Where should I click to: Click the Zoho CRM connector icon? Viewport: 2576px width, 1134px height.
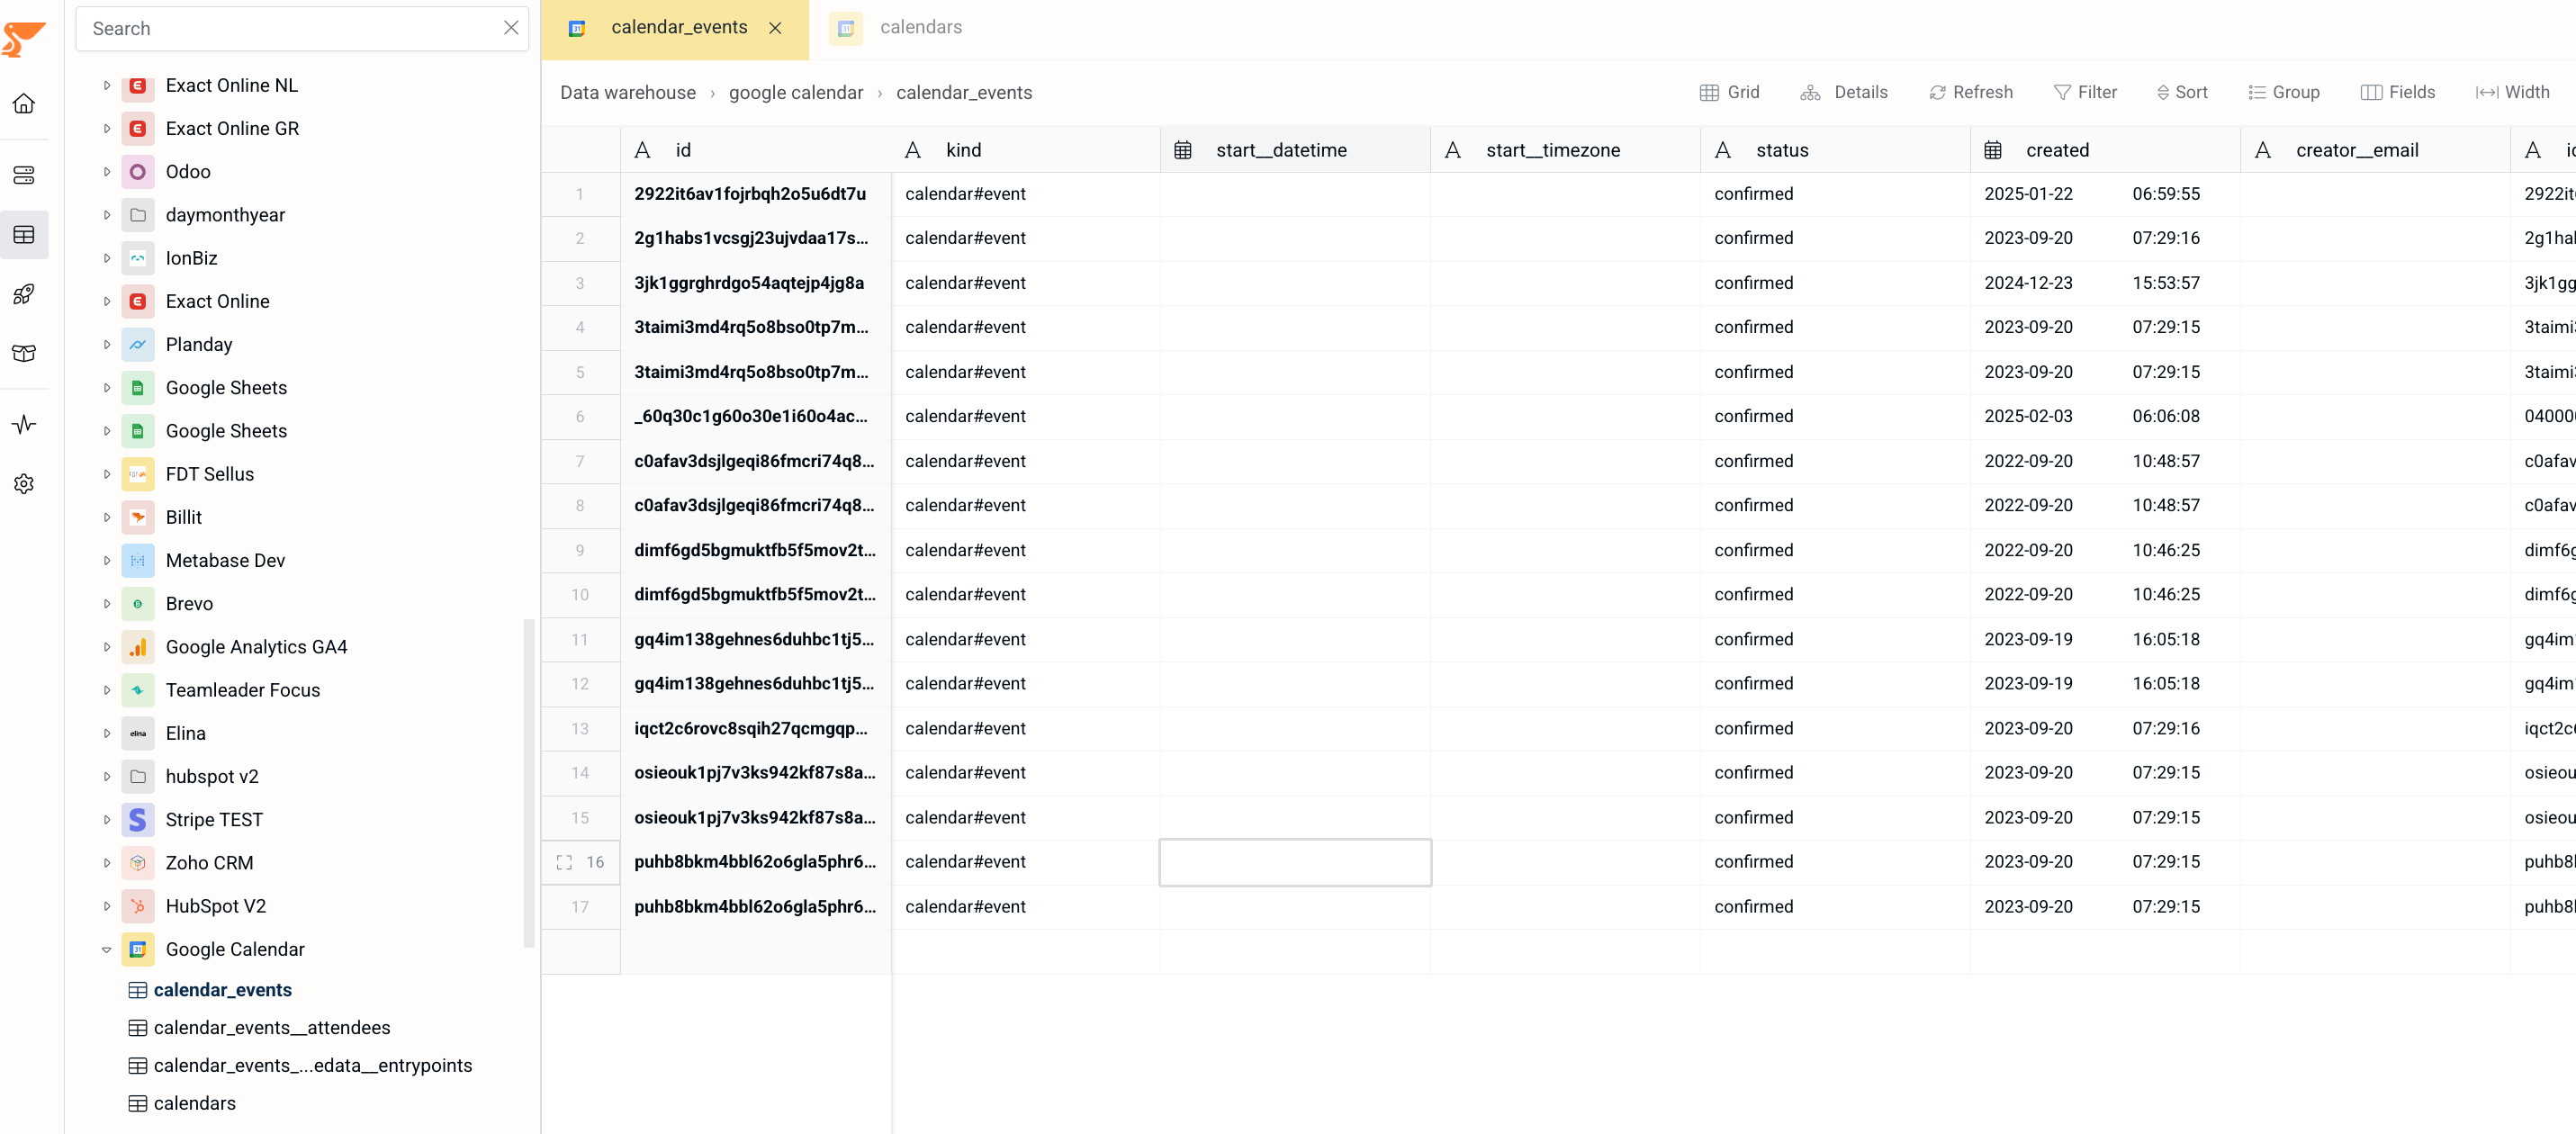pyautogui.click(x=138, y=863)
